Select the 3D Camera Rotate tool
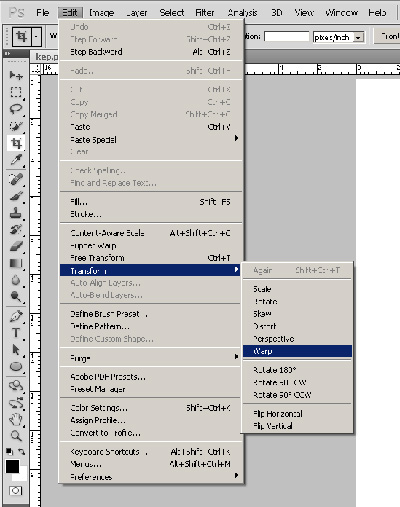 pyautogui.click(x=16, y=403)
